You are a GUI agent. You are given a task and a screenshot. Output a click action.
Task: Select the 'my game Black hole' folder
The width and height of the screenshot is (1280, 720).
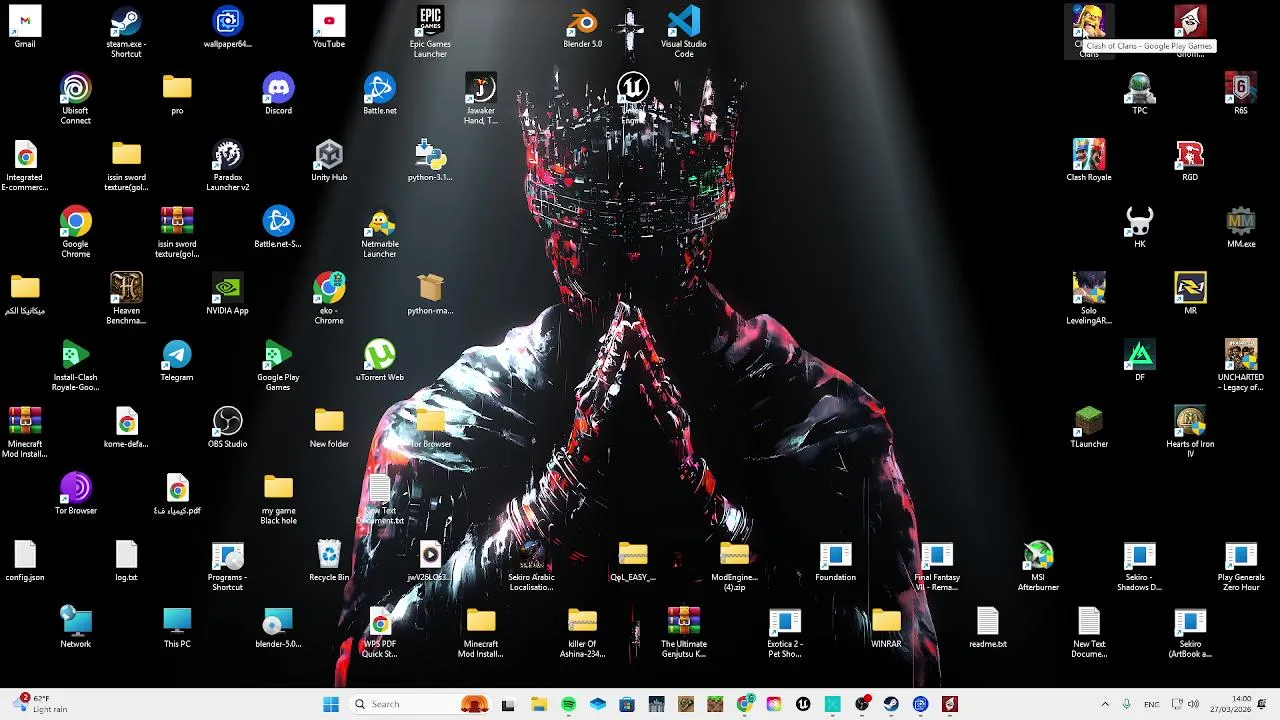(278, 500)
